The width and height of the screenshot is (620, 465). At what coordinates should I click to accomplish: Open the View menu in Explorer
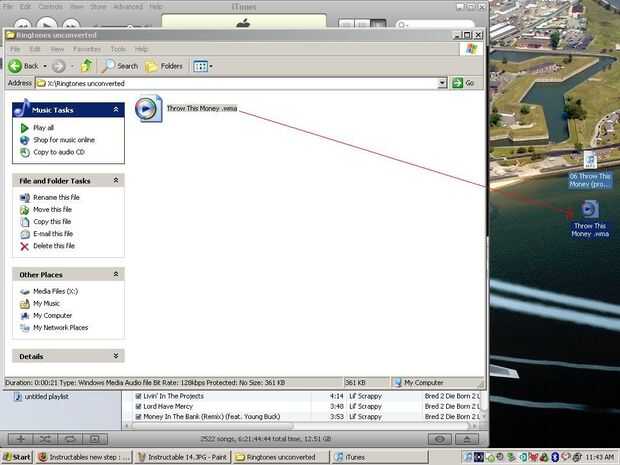click(57, 49)
